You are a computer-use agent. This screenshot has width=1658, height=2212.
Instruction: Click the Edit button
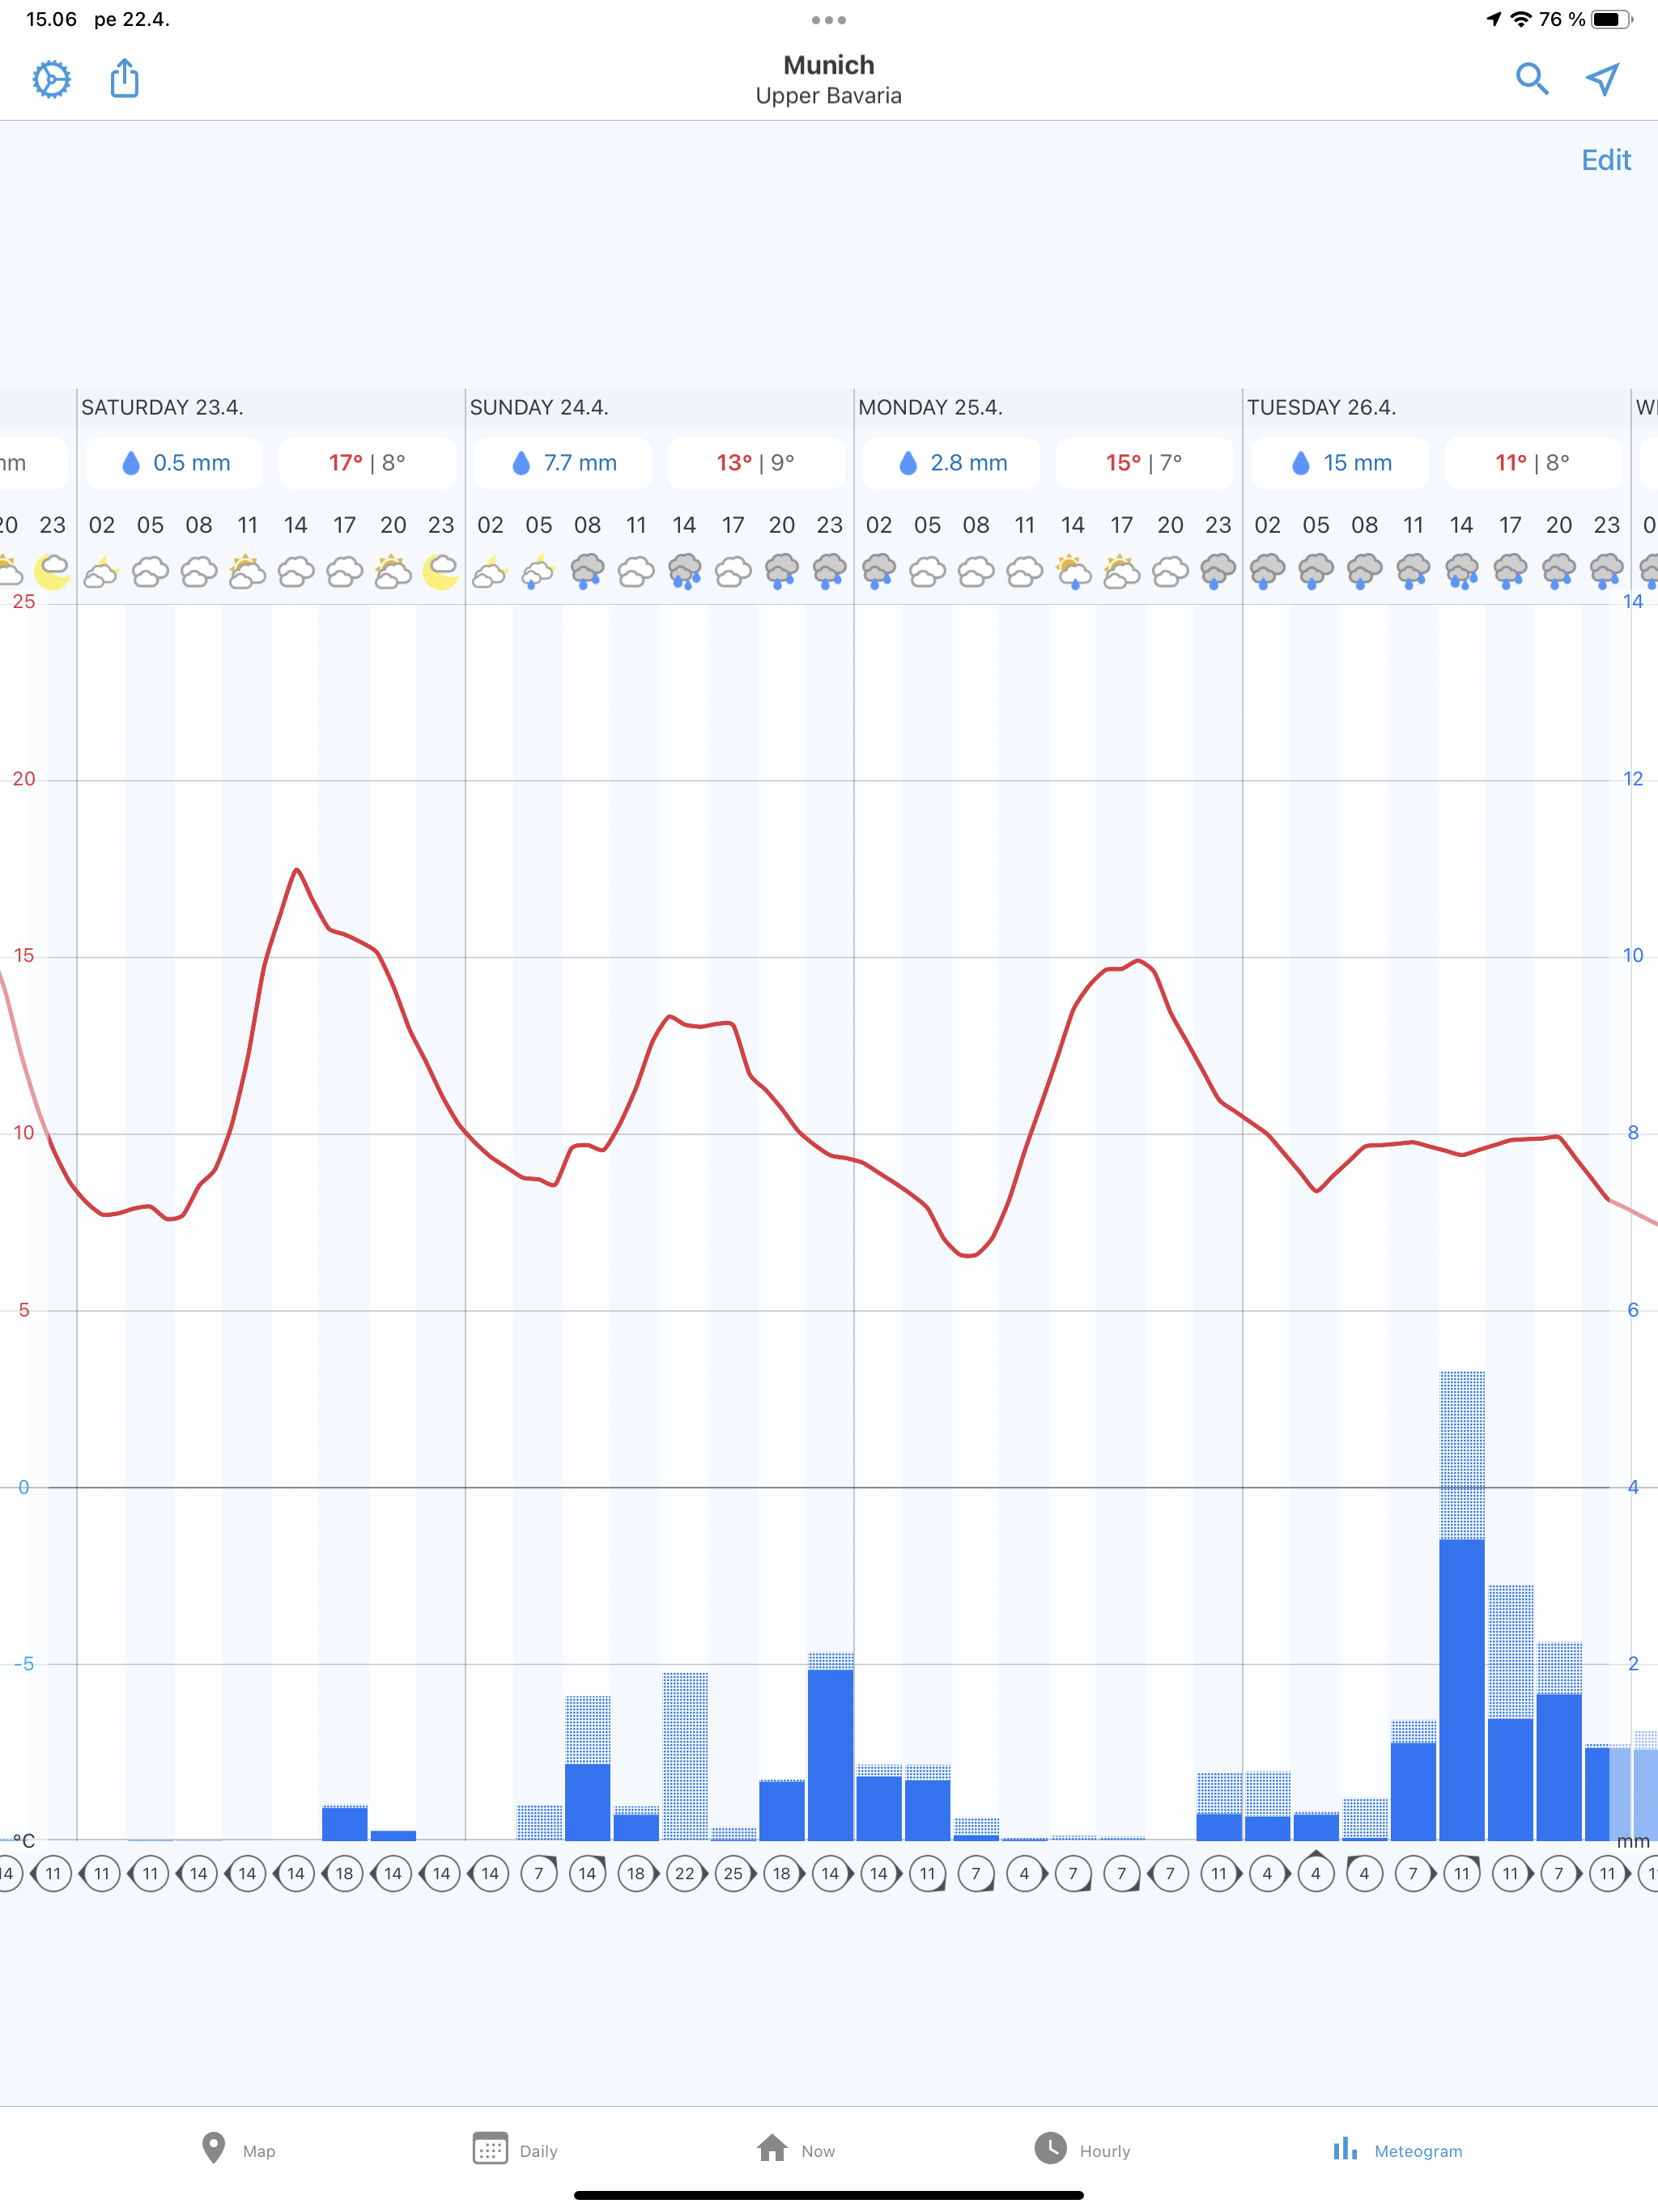1605,160
